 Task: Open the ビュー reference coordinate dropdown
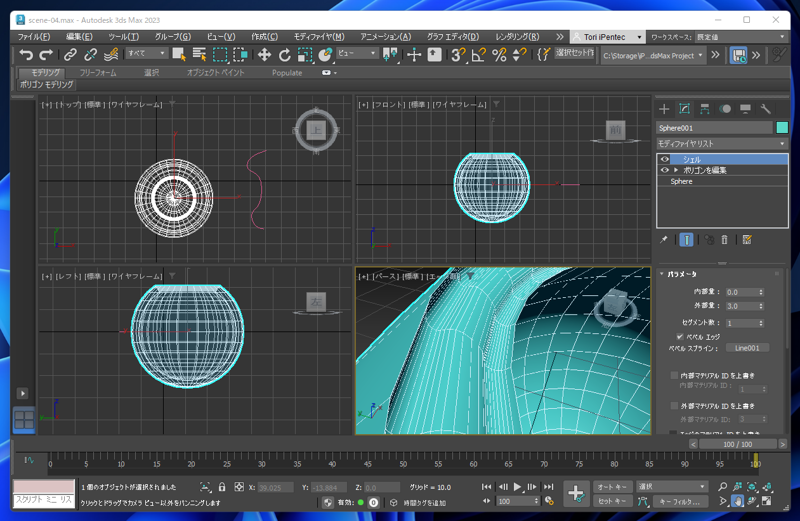(357, 53)
